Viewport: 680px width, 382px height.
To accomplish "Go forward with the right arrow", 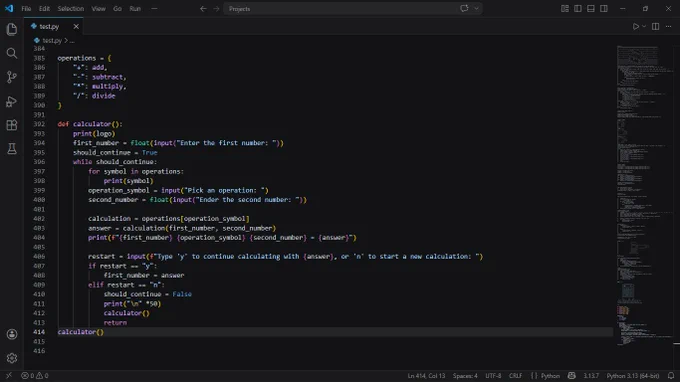I will click(216, 9).
